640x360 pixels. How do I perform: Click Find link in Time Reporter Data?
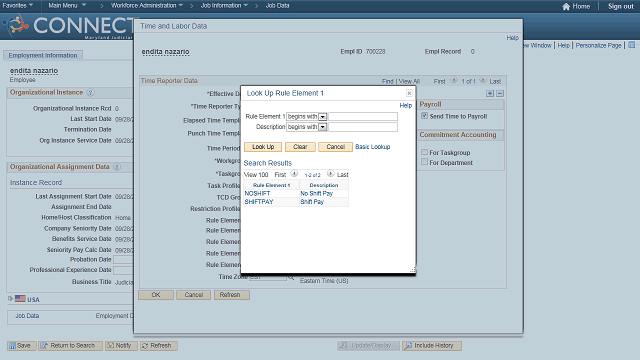click(388, 82)
